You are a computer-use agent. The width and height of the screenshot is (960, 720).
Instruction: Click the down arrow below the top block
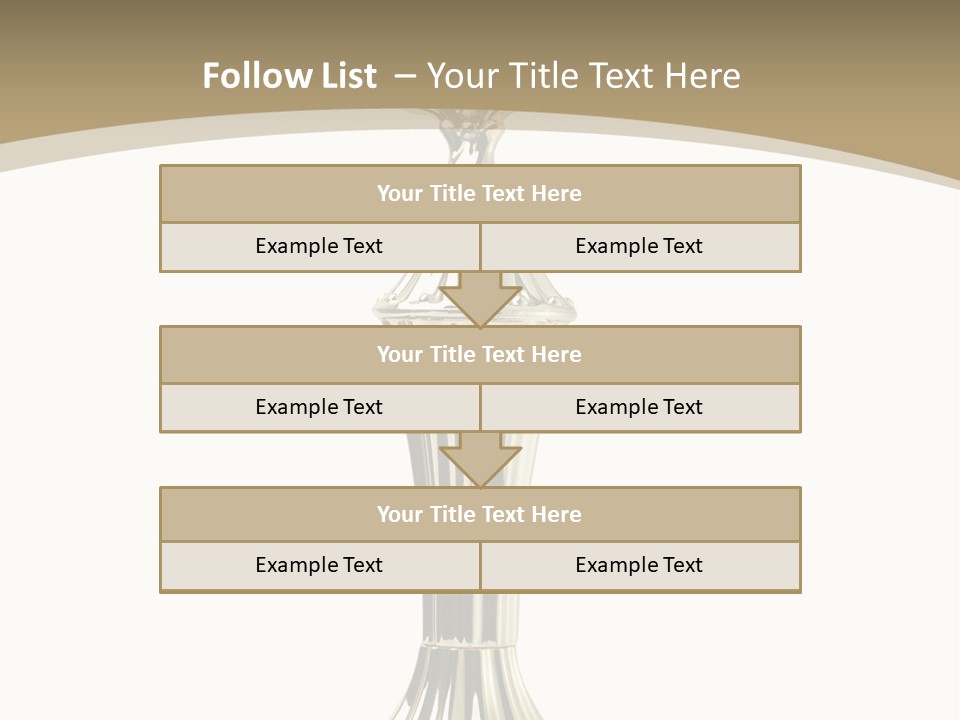click(480, 298)
